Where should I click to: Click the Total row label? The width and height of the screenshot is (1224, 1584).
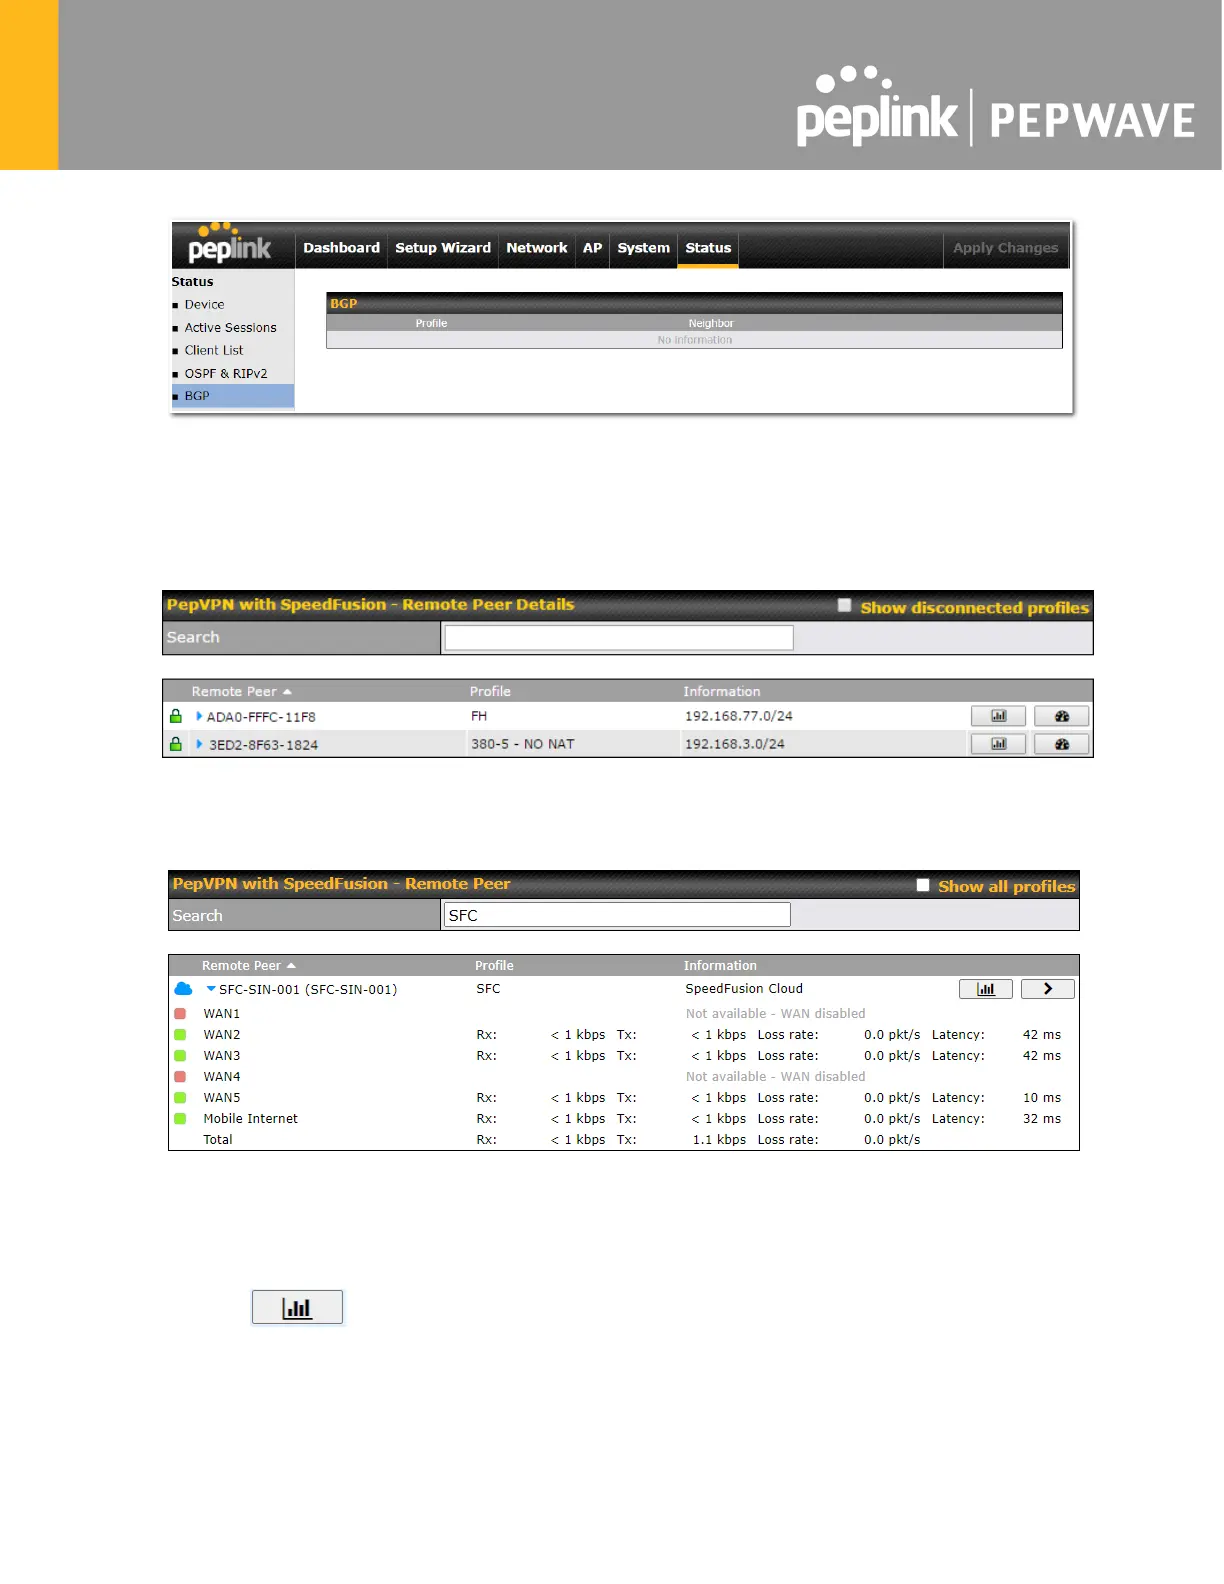click(218, 1140)
